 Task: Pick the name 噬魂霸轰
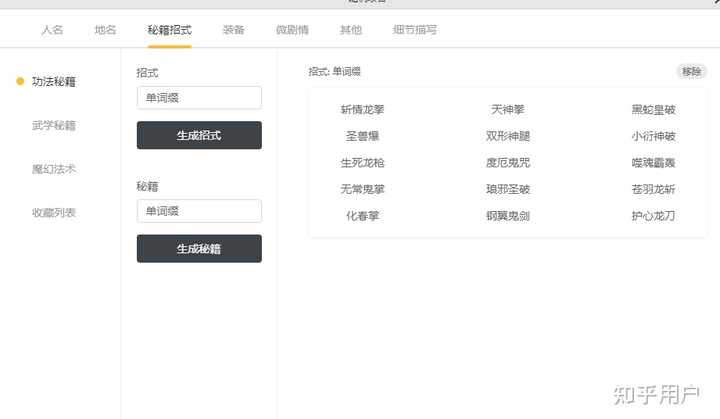(x=653, y=163)
